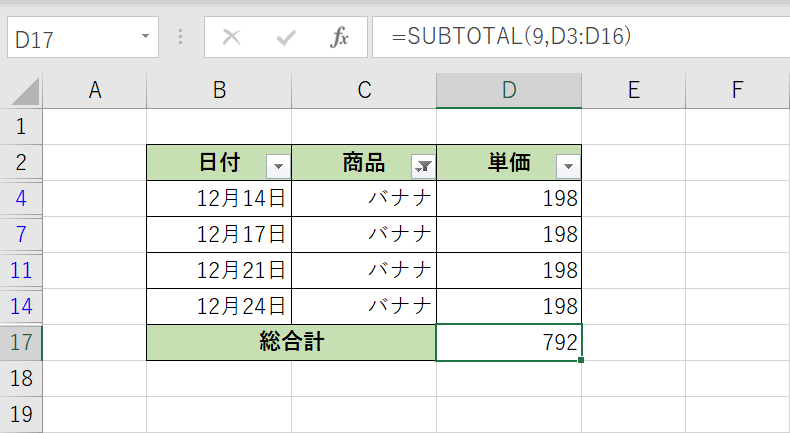Click the Cancel X icon in formula bar
790x433 pixels.
point(231,37)
